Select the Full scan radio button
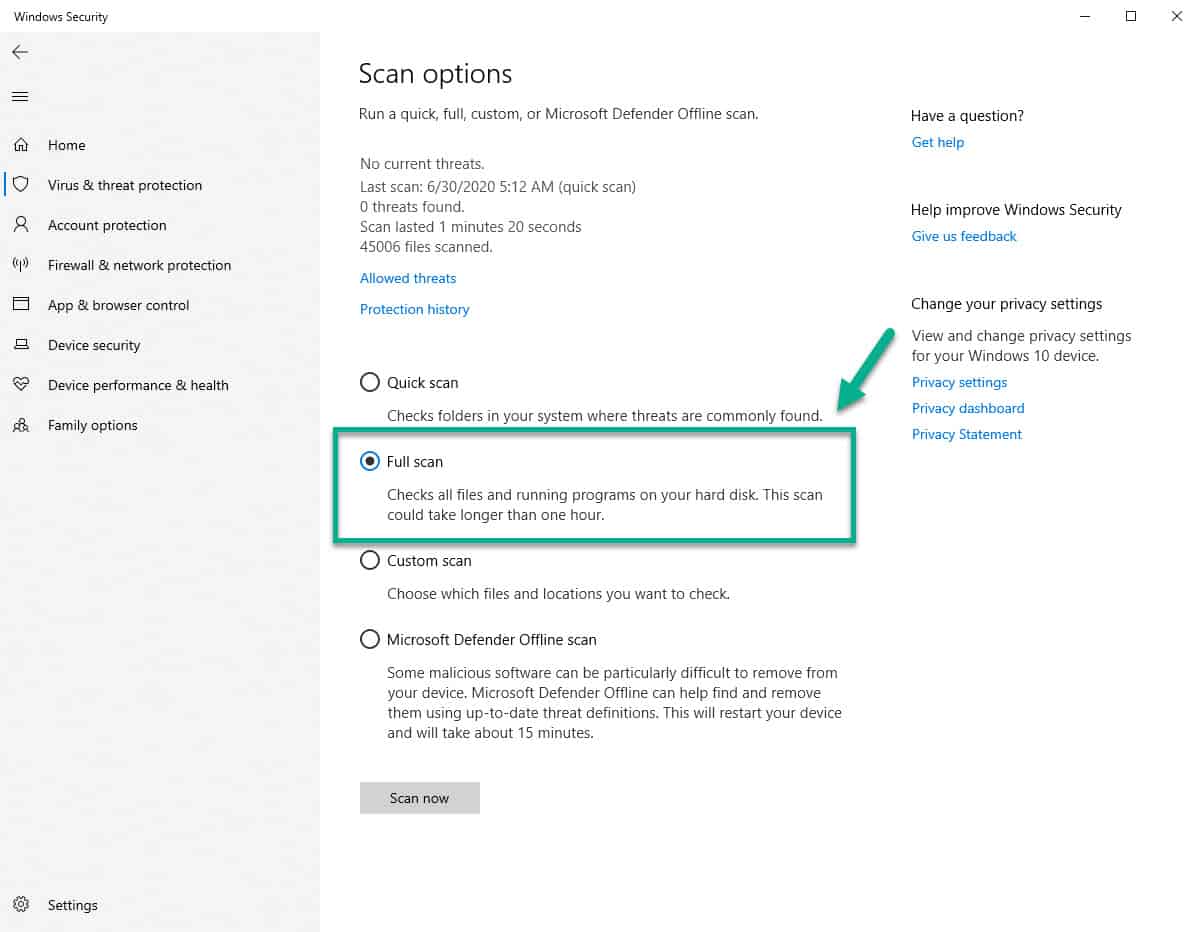Viewport: 1200px width, 932px height. 370,461
